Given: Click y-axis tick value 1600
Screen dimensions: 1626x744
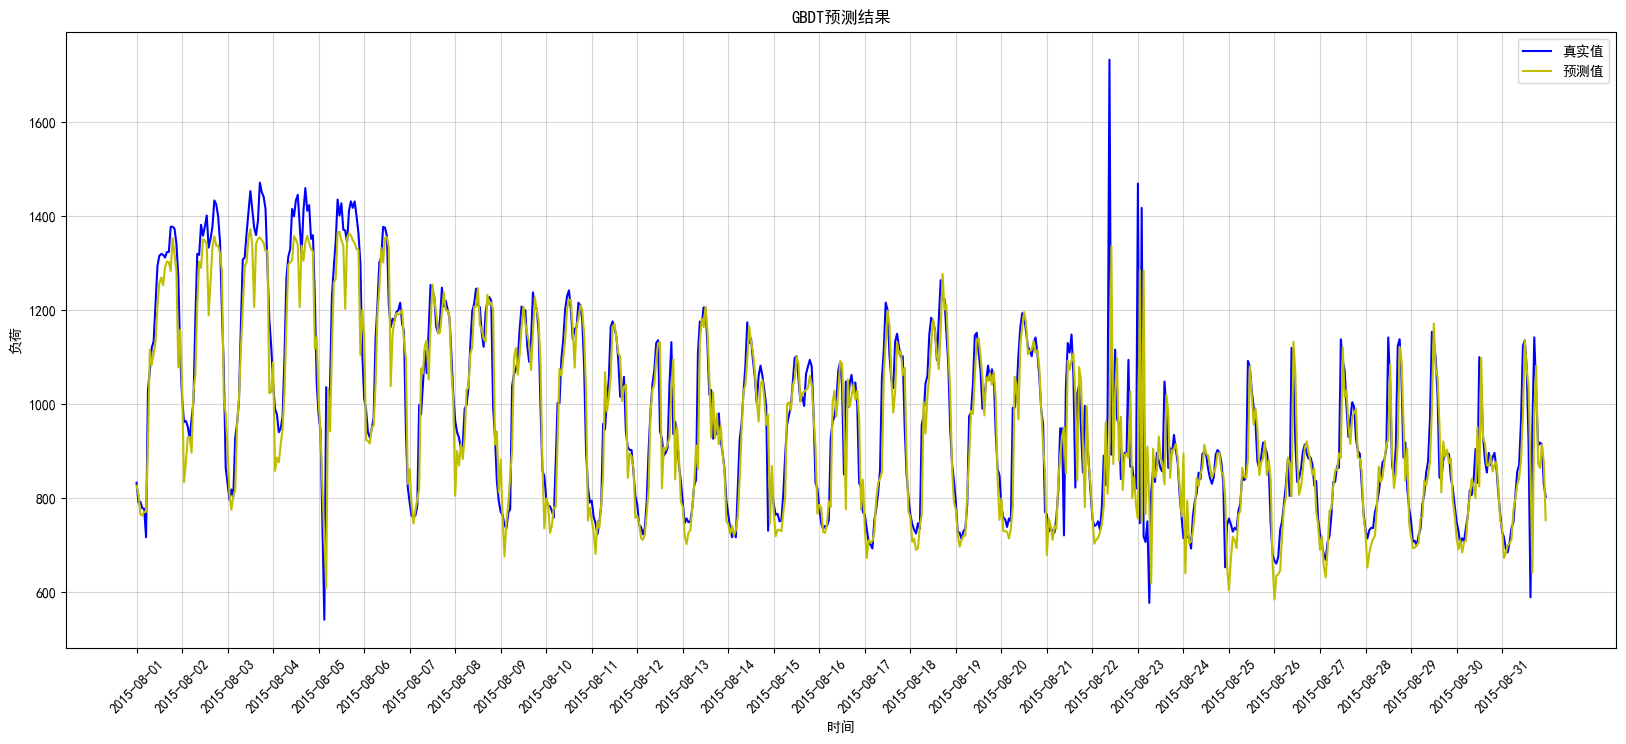Looking at the screenshot, I should tap(41, 123).
